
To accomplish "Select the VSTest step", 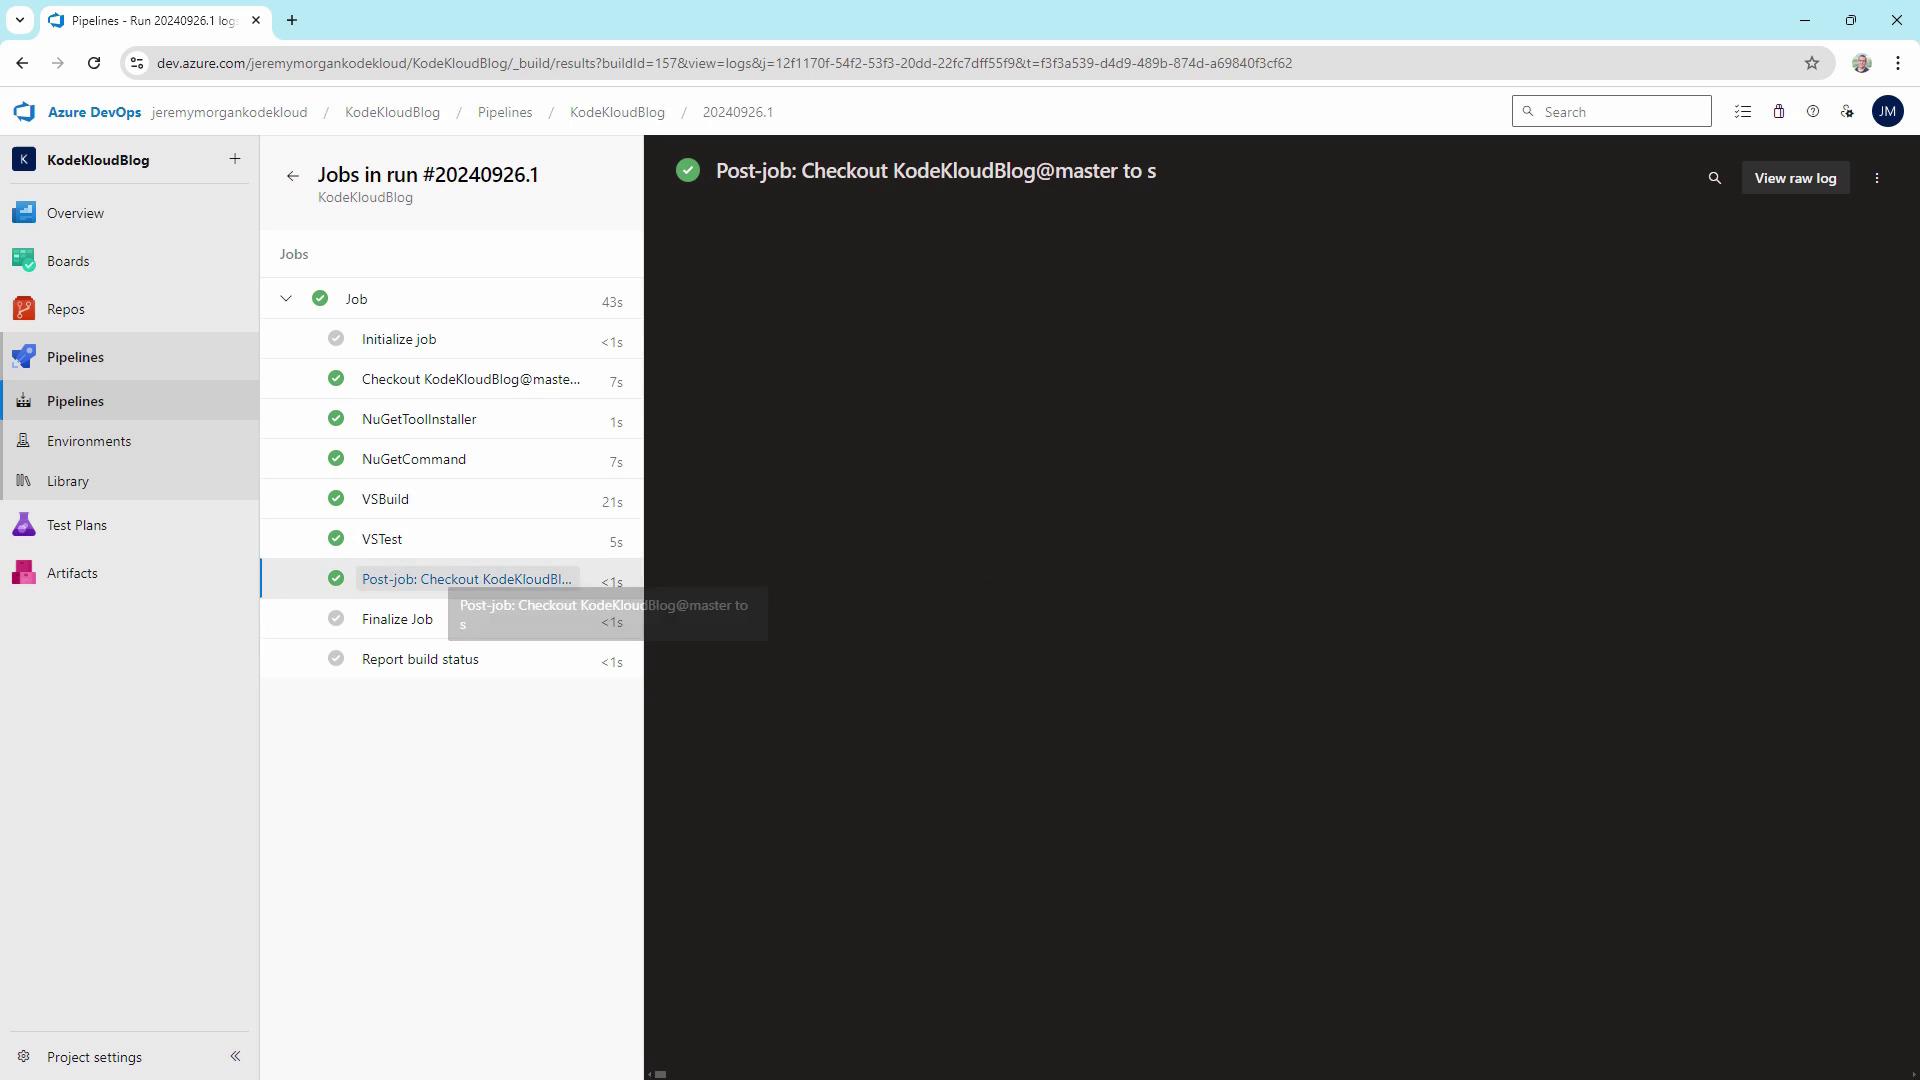I will (452, 539).
